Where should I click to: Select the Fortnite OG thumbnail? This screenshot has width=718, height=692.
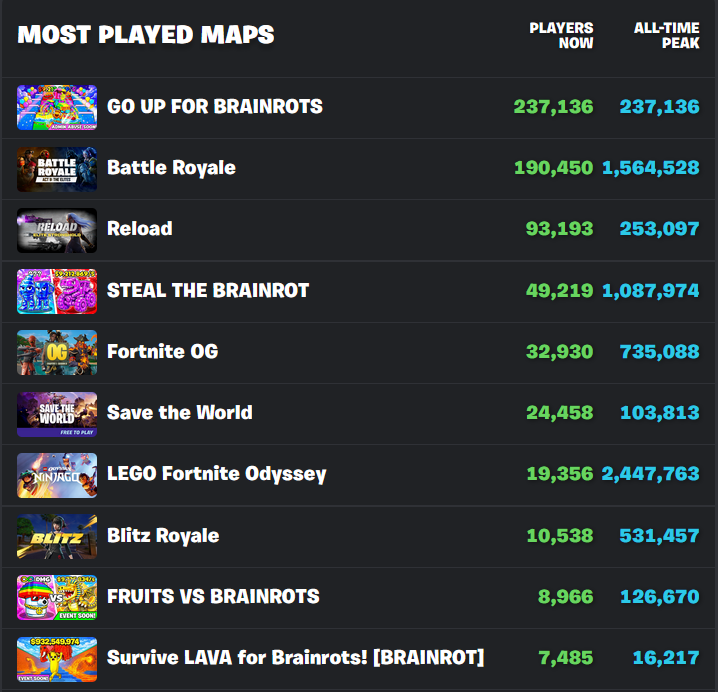coord(57,353)
